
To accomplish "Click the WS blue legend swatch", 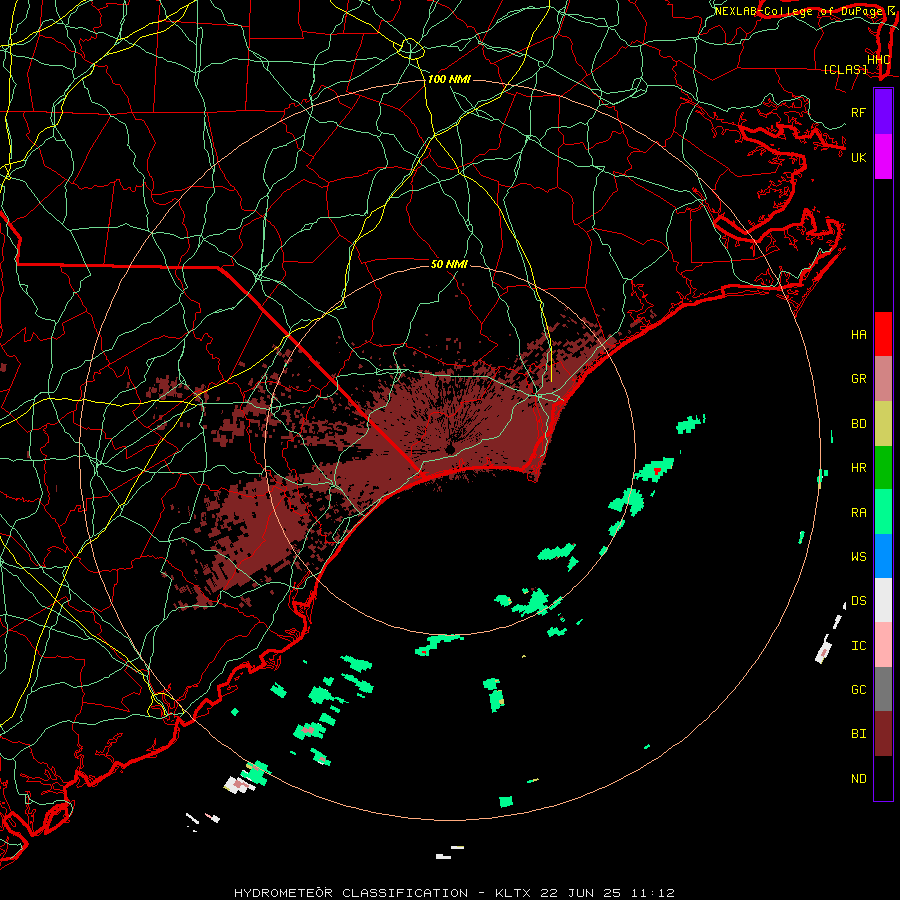I will coord(883,556).
